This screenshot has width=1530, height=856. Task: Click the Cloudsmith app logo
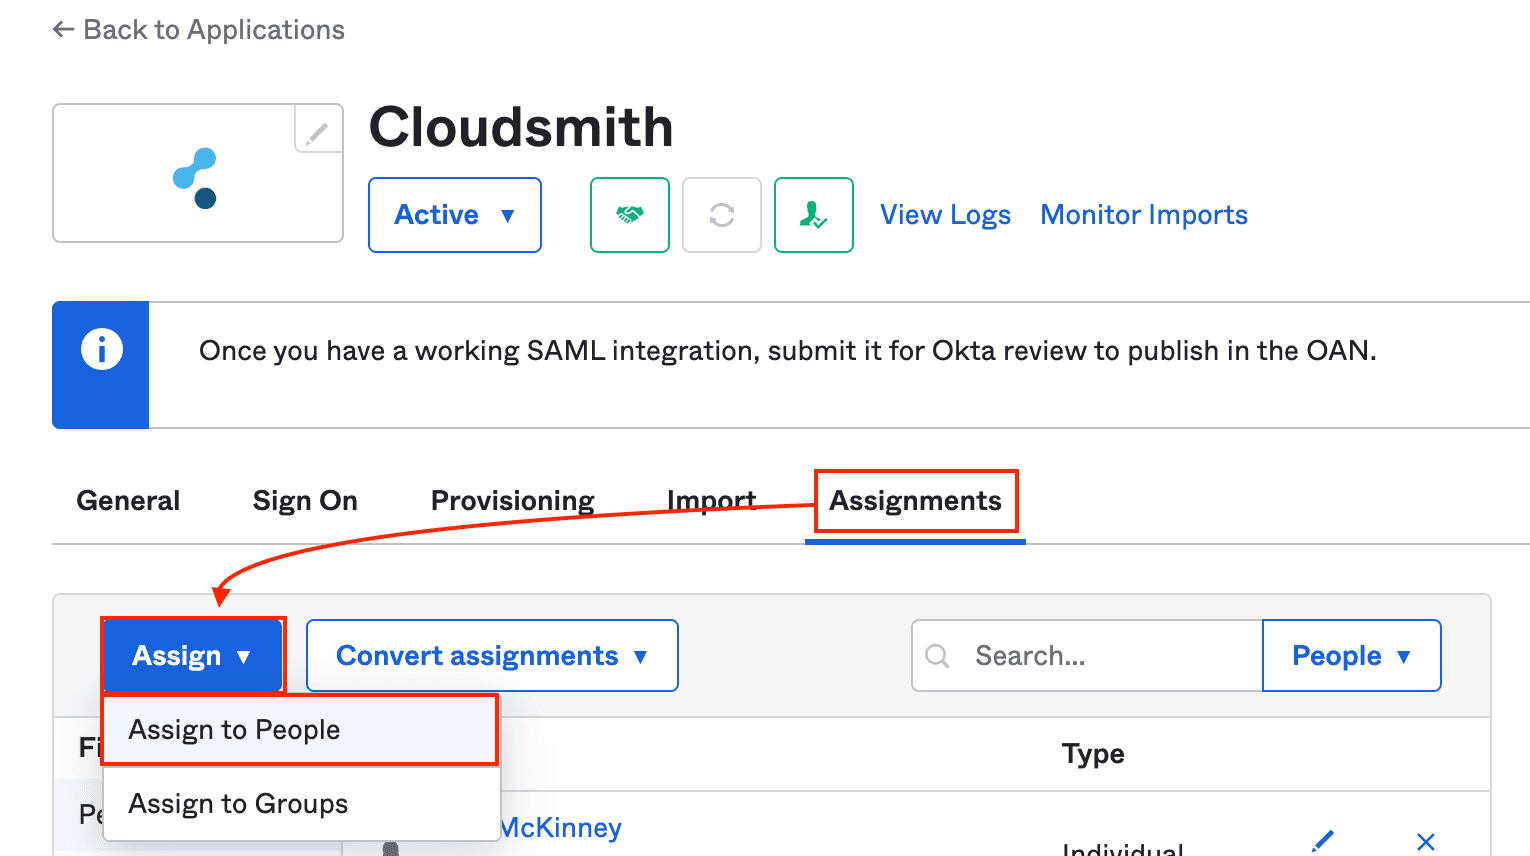[195, 178]
